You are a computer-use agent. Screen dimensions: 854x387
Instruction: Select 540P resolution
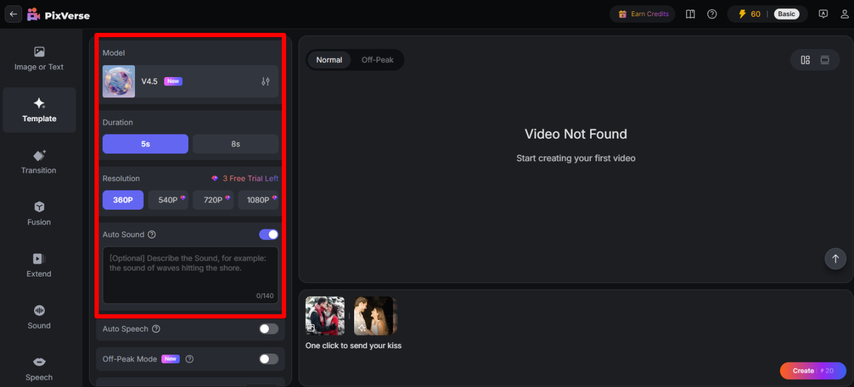[x=168, y=200]
